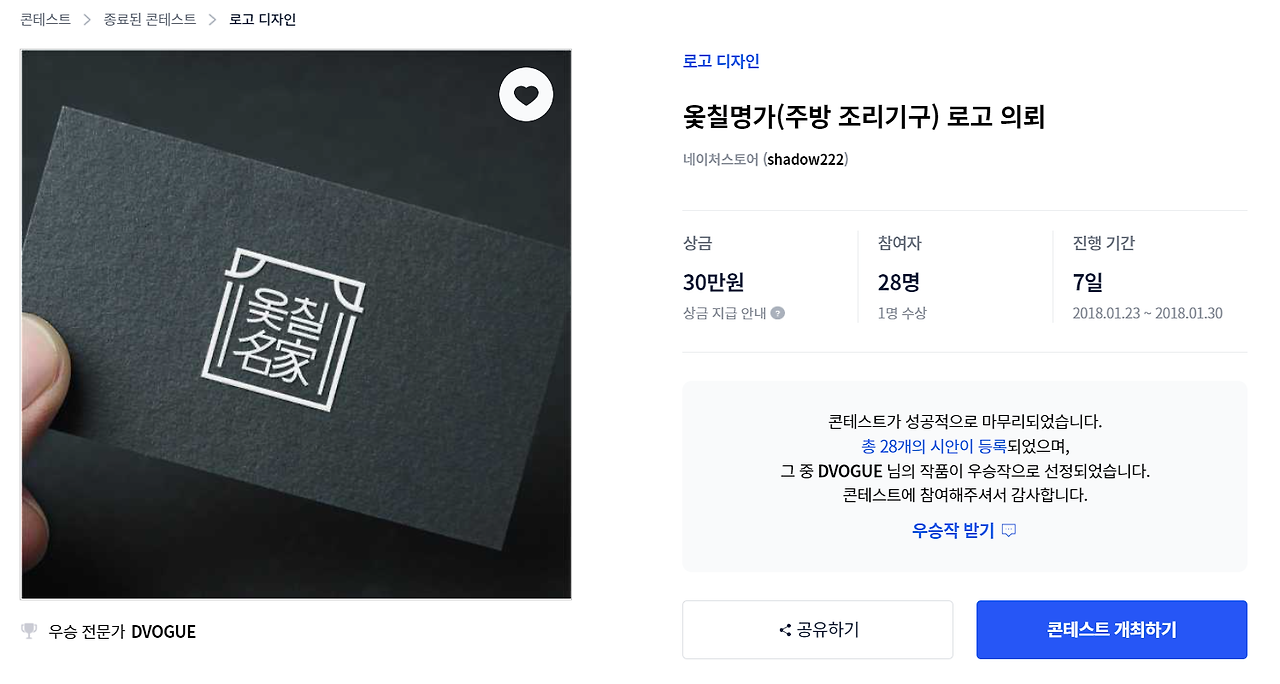Go to 종료된 콘테스트 breadcrumb
Image resolution: width=1280 pixels, height=684 pixels.
pyautogui.click(x=150, y=20)
